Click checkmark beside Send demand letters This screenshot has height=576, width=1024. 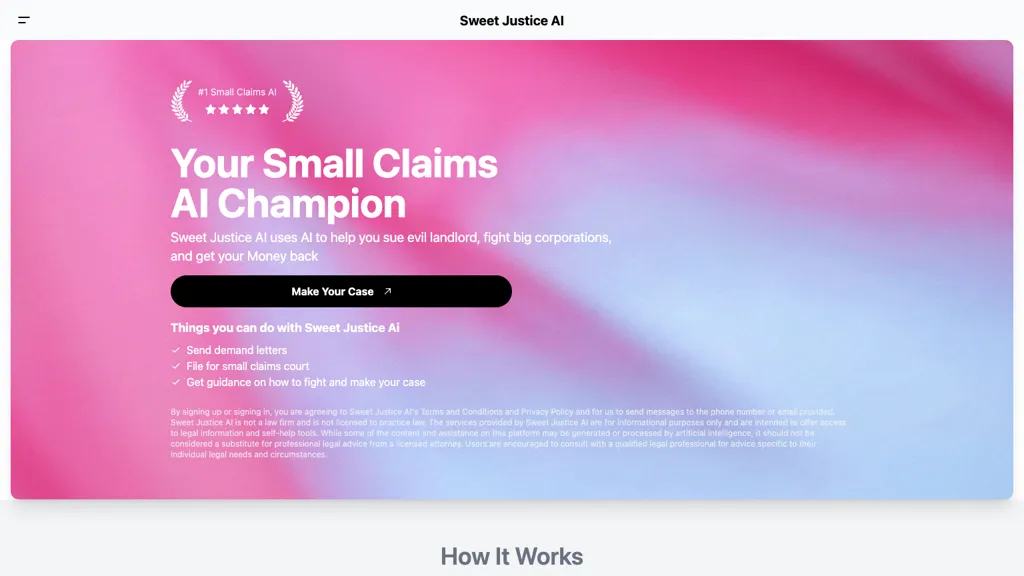click(176, 350)
